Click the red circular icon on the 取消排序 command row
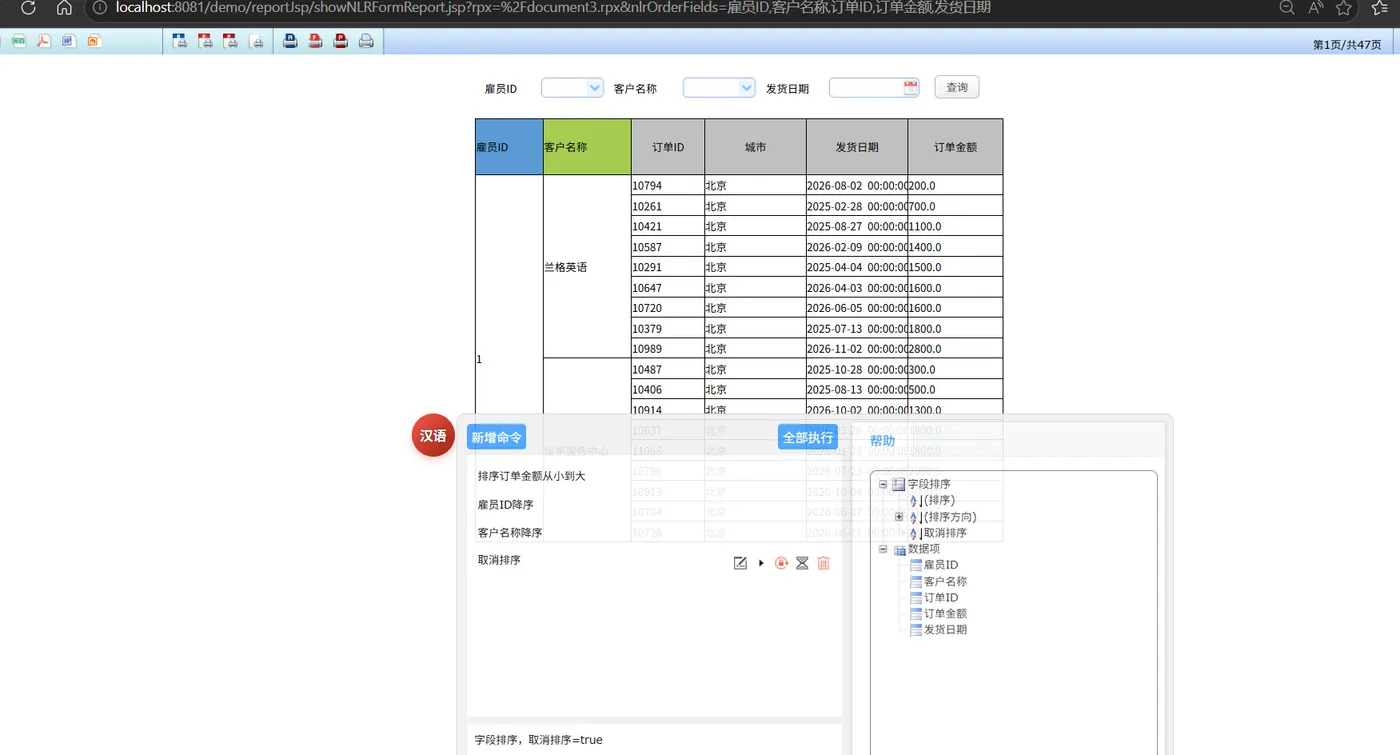This screenshot has width=1400, height=755. 782,563
